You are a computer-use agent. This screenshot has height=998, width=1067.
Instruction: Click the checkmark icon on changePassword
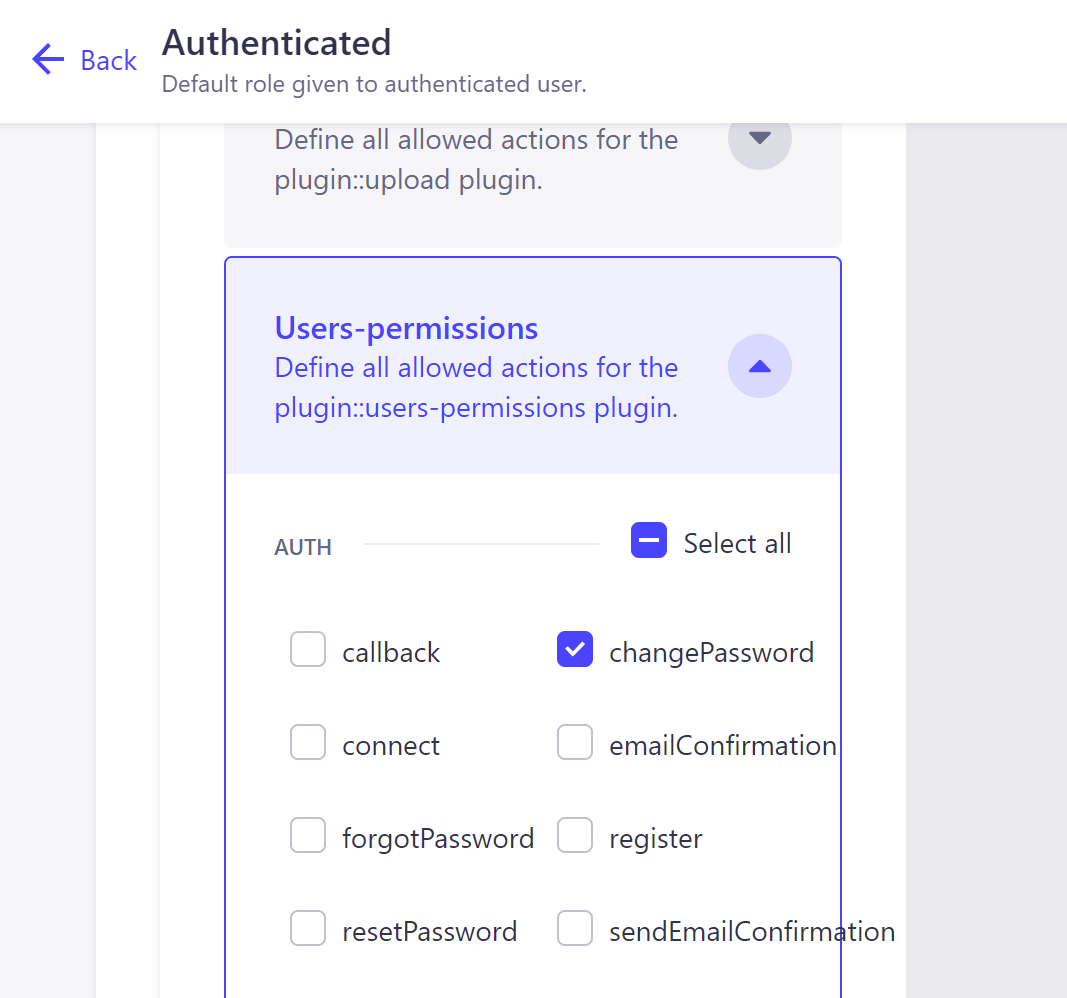[575, 649]
